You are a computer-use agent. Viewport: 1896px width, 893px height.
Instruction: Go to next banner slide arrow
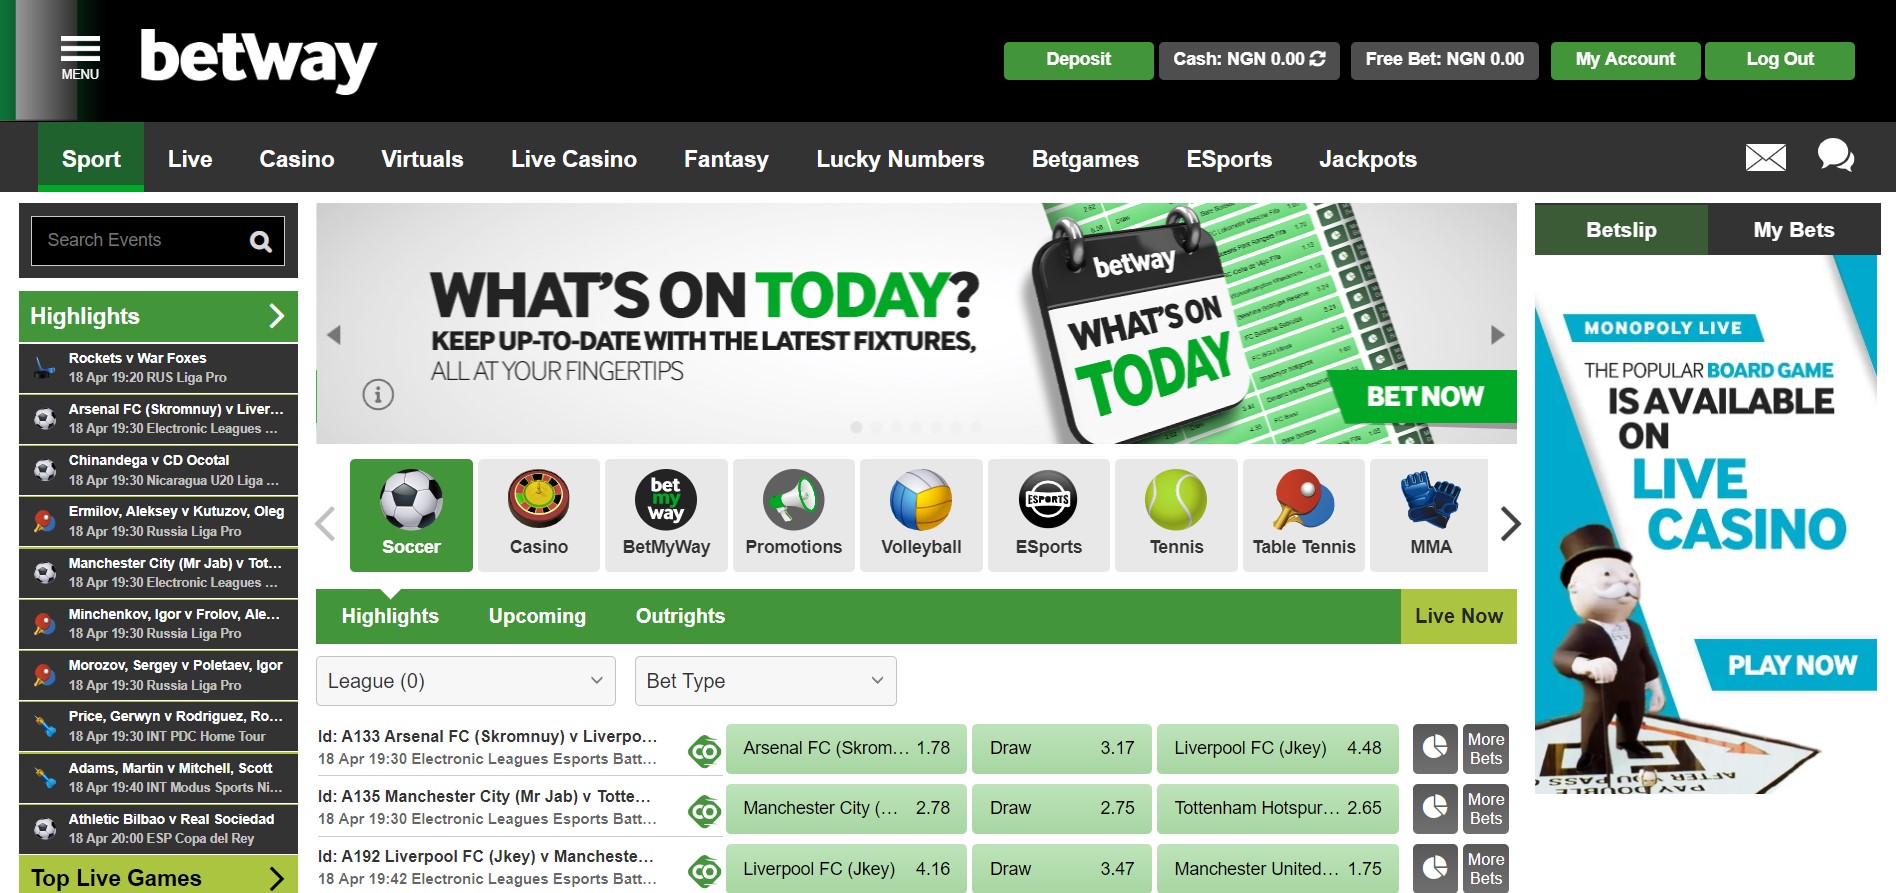(1497, 334)
